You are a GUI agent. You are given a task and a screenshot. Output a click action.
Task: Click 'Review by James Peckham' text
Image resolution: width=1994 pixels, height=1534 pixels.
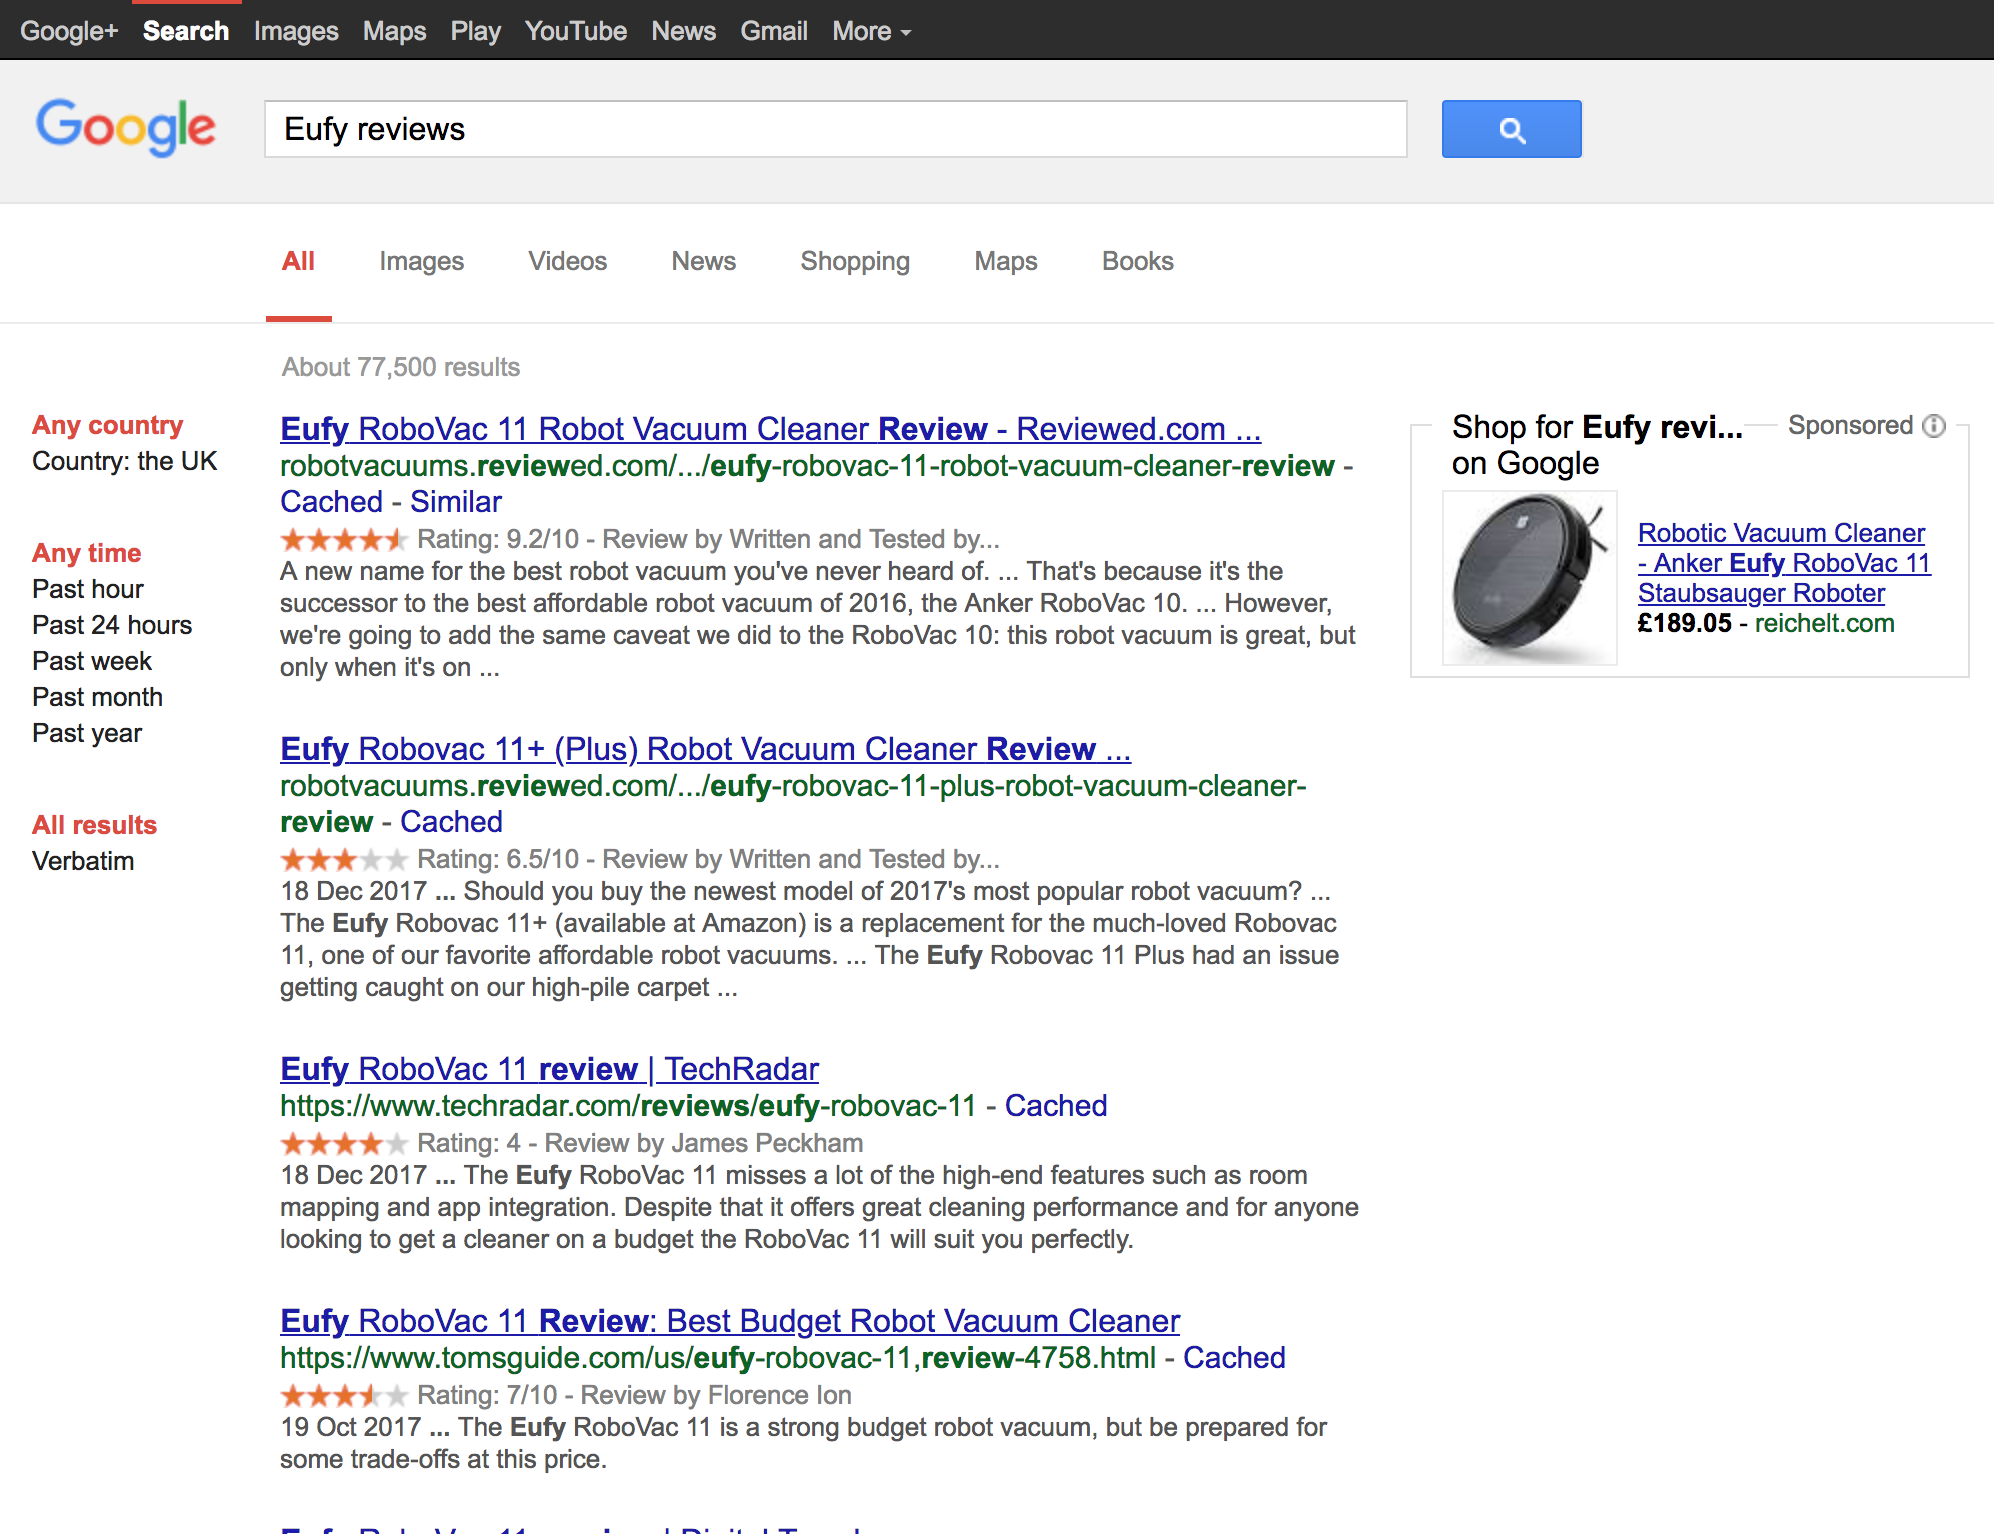704,1143
